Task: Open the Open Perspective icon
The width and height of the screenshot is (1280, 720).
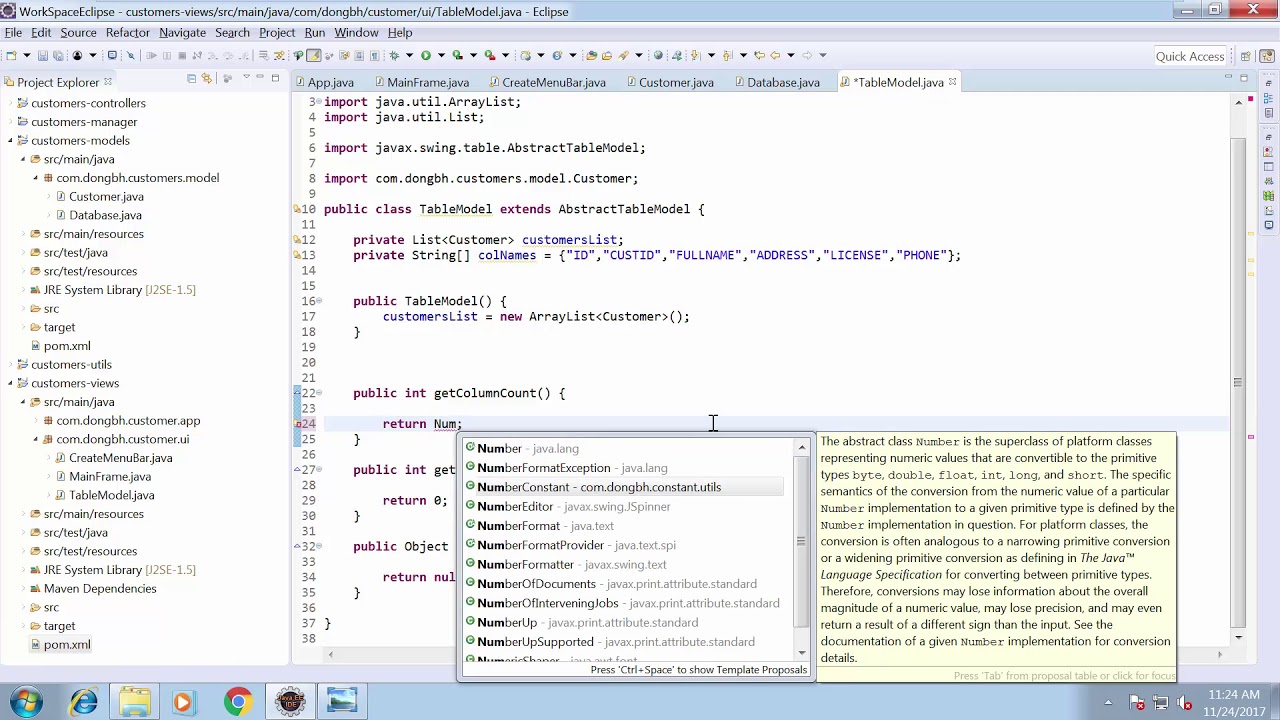Action: point(1245,56)
